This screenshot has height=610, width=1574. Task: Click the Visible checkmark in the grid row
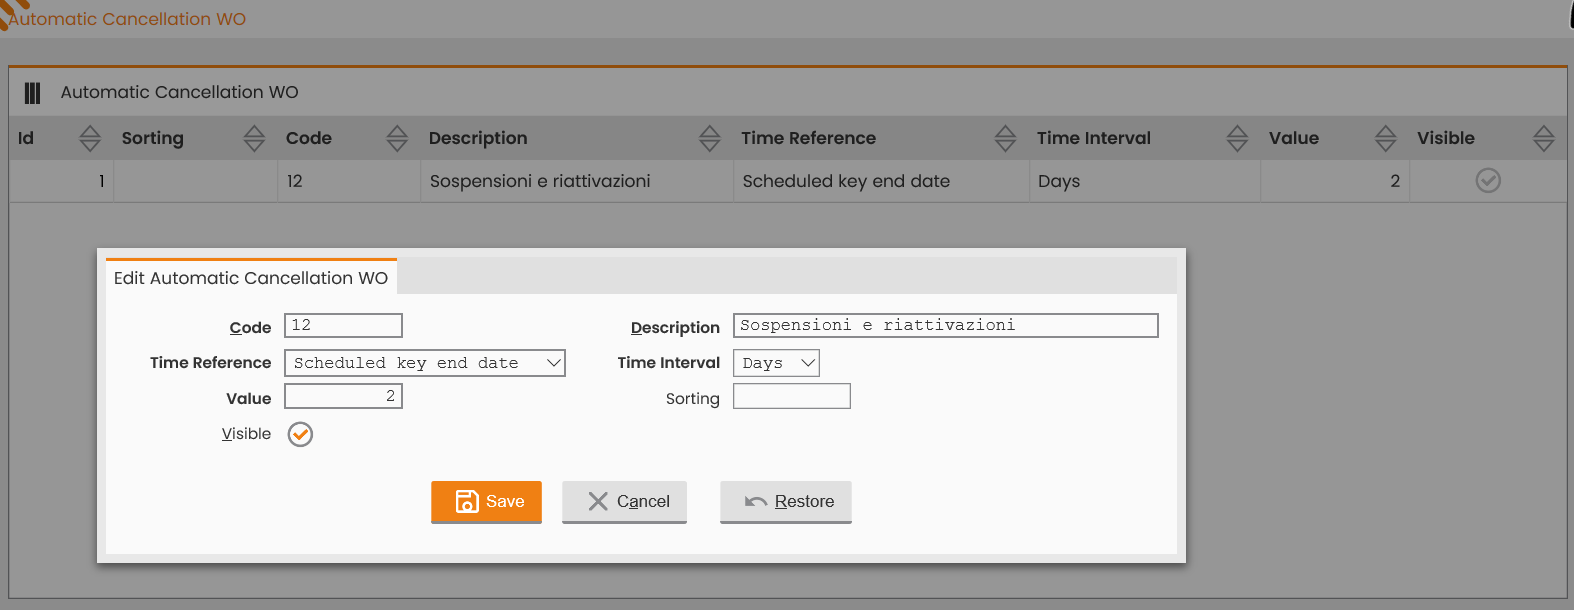point(1488,181)
